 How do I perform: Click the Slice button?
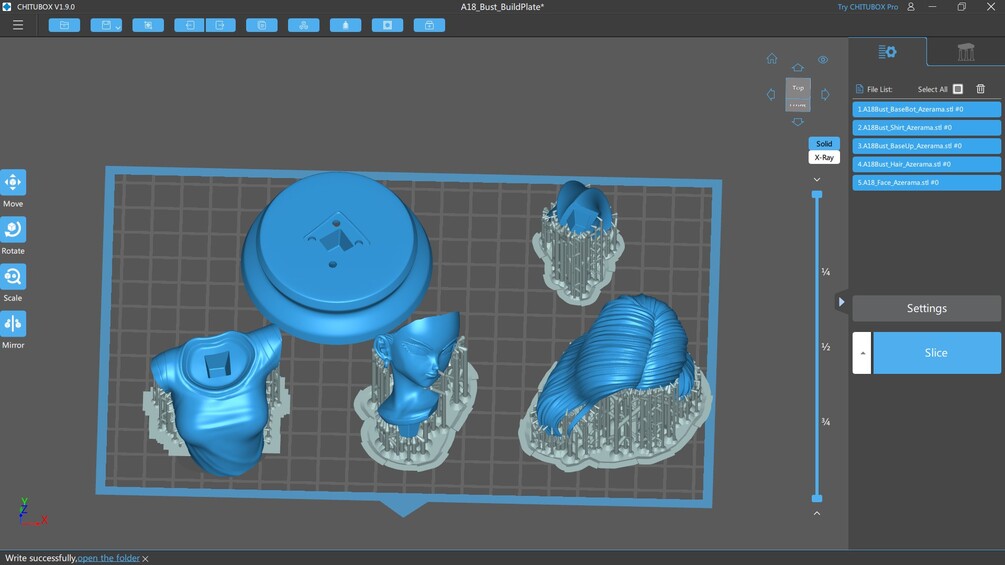click(x=936, y=353)
